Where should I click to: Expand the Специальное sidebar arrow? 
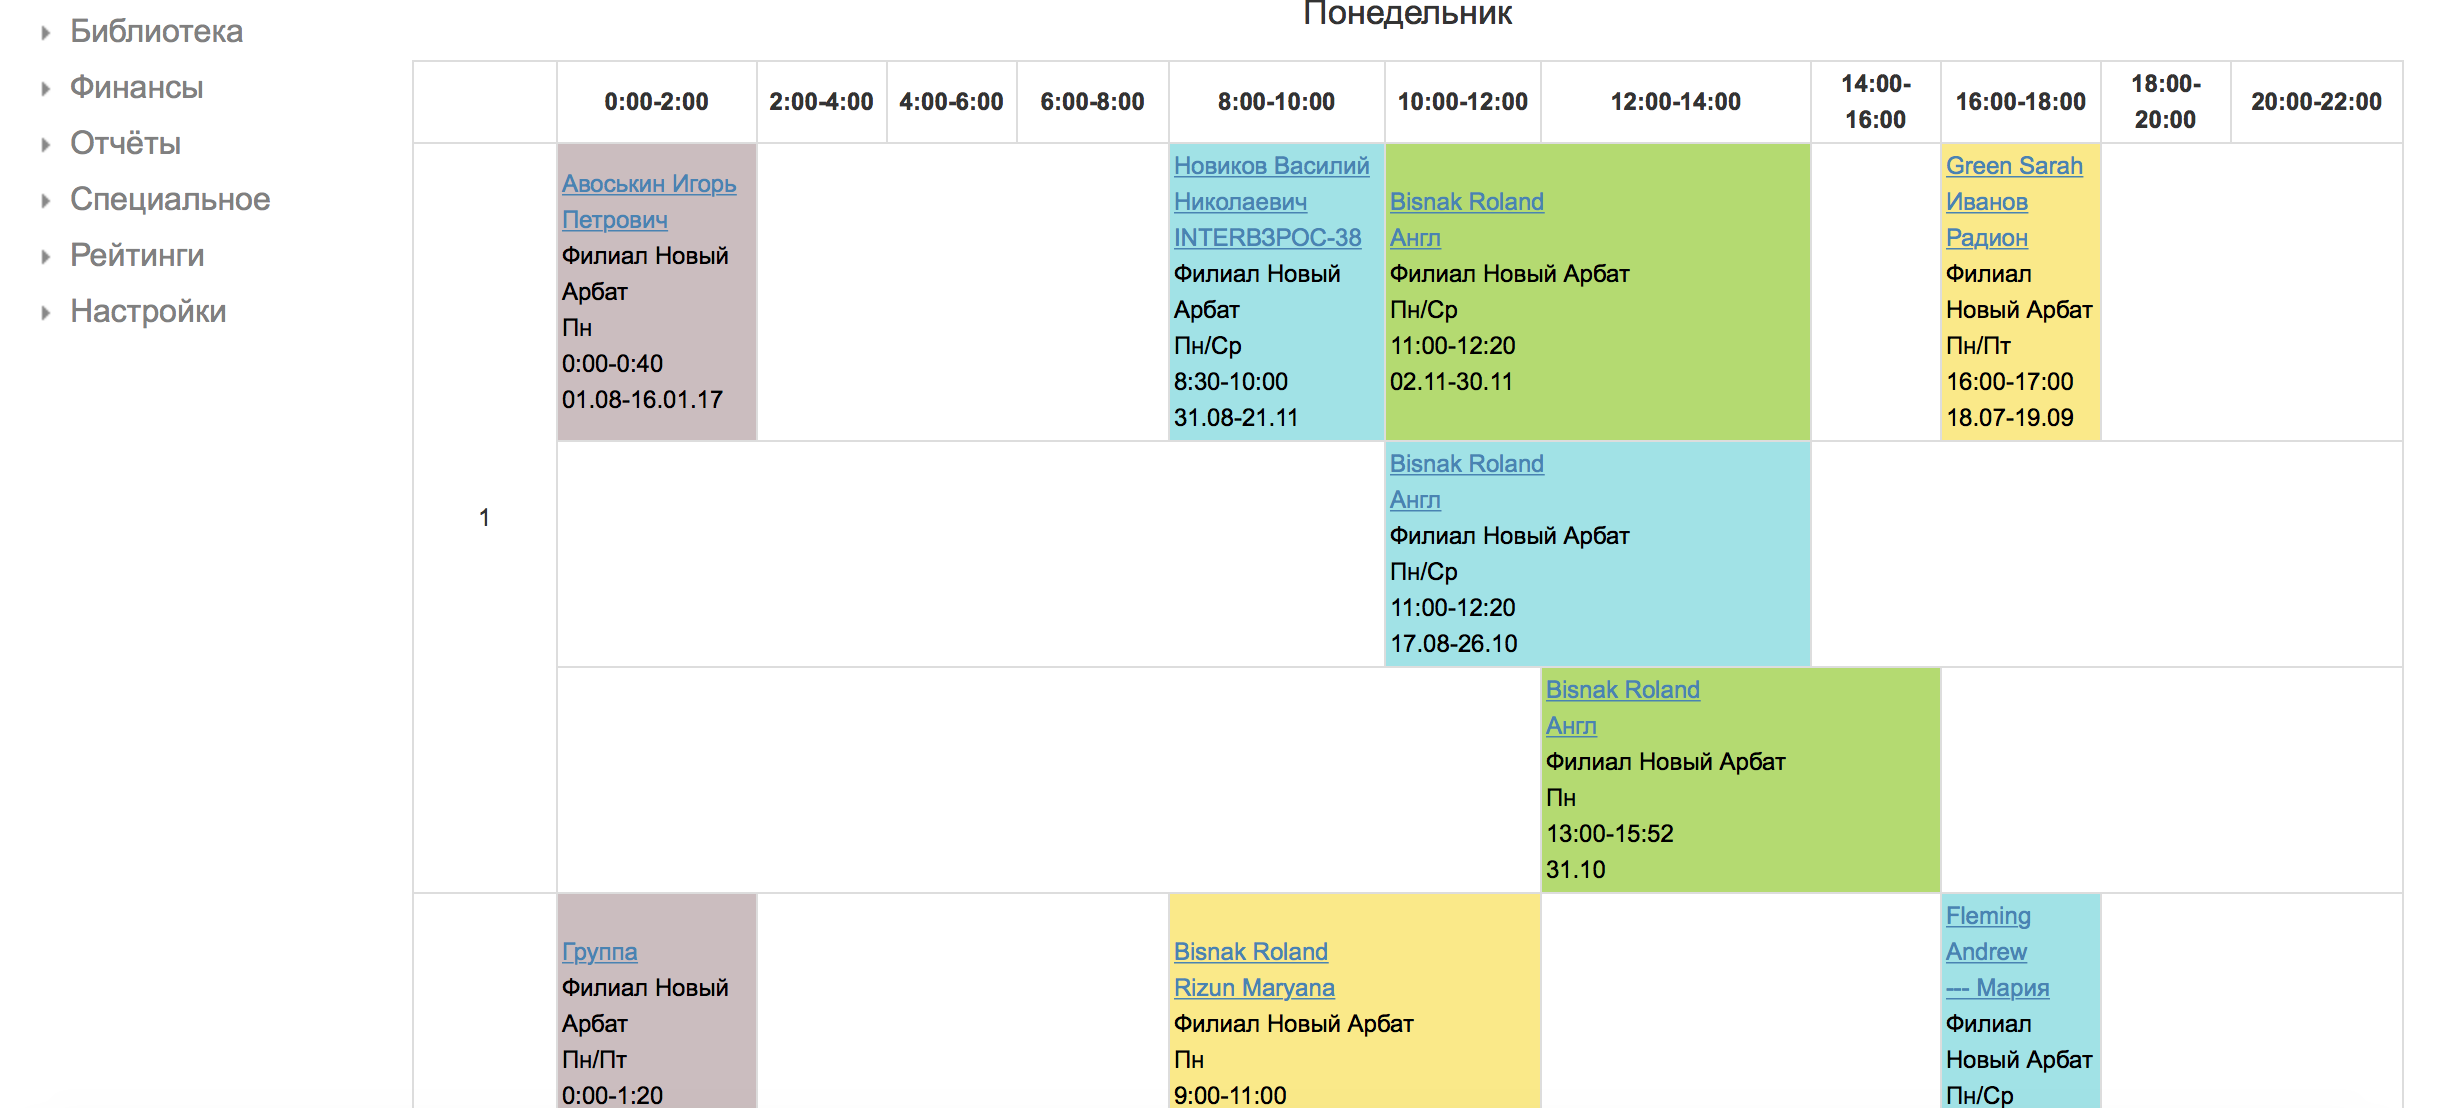click(45, 201)
